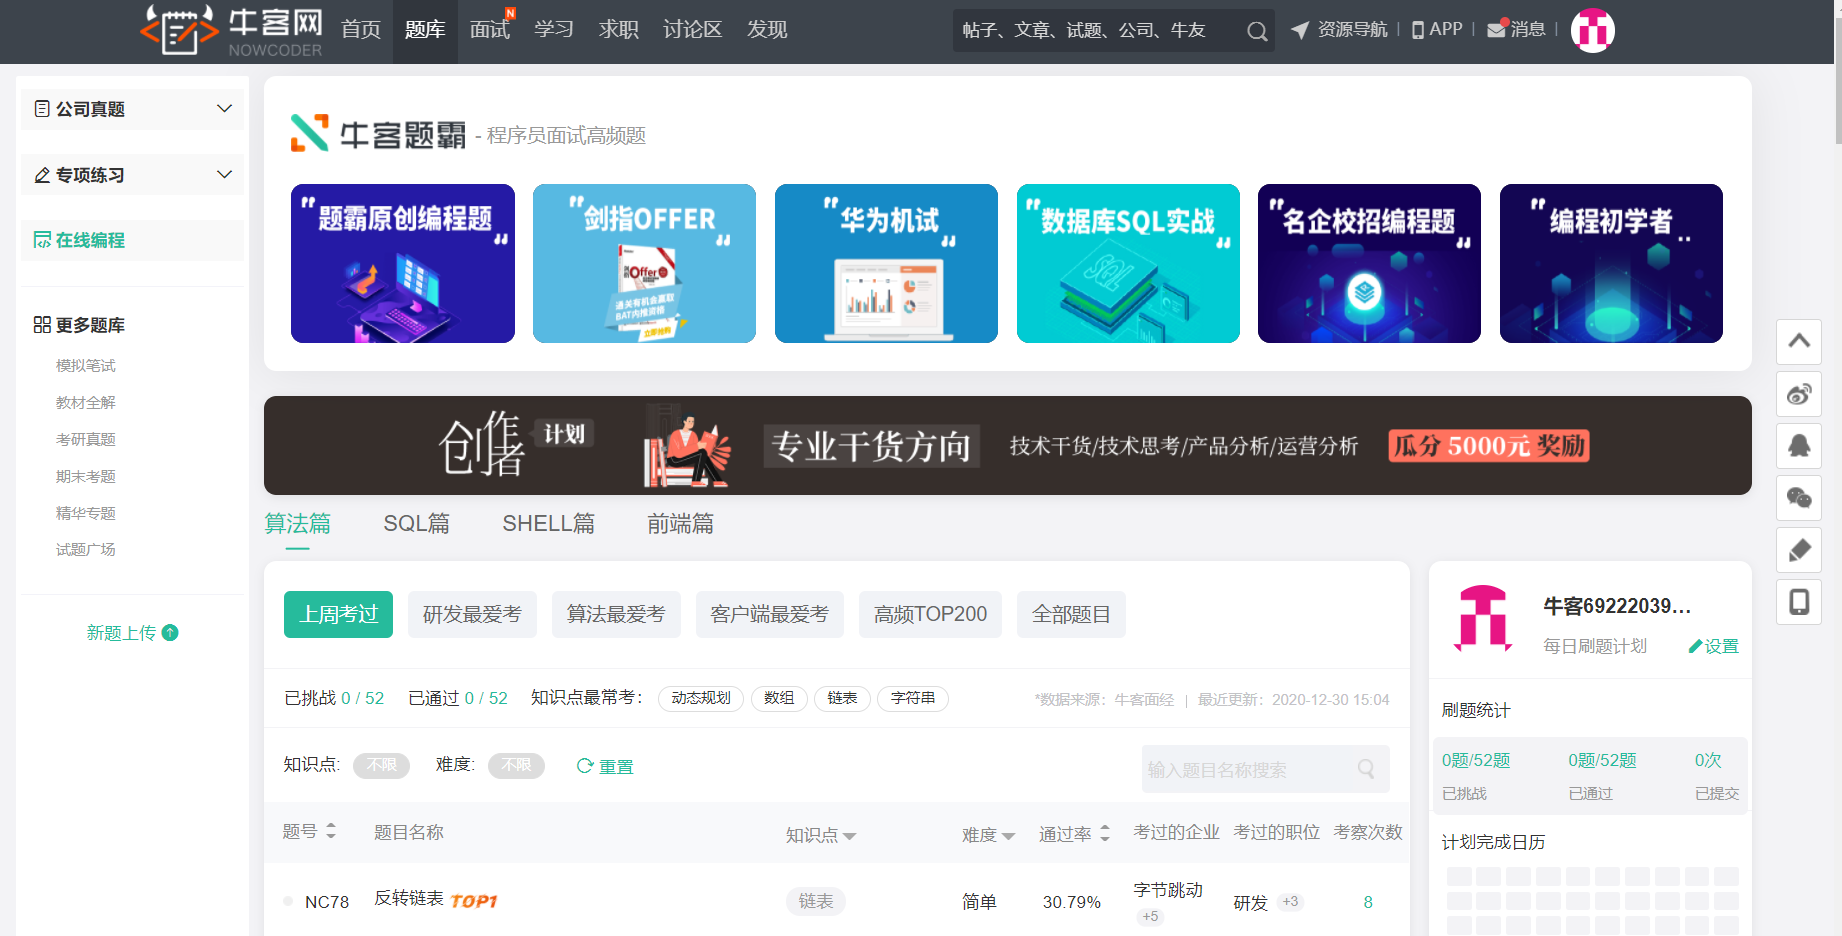
Task: Switch to the 前端篇 tab
Action: pos(680,524)
